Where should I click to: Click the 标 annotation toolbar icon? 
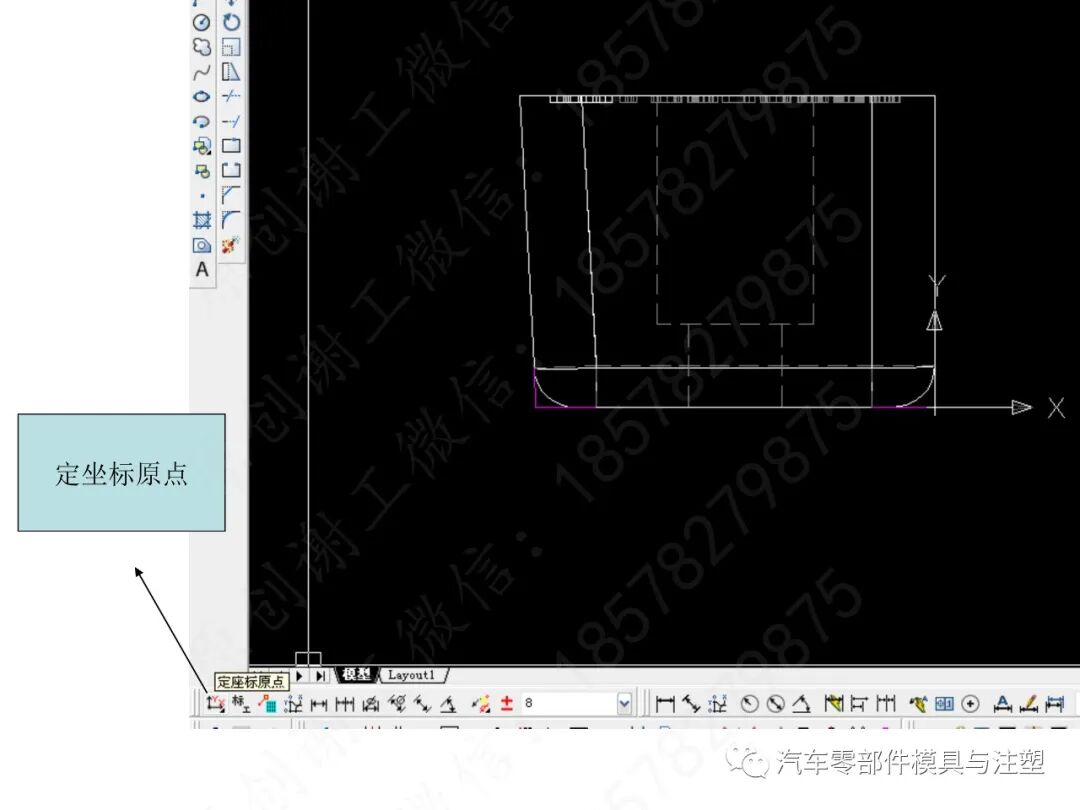click(x=241, y=703)
